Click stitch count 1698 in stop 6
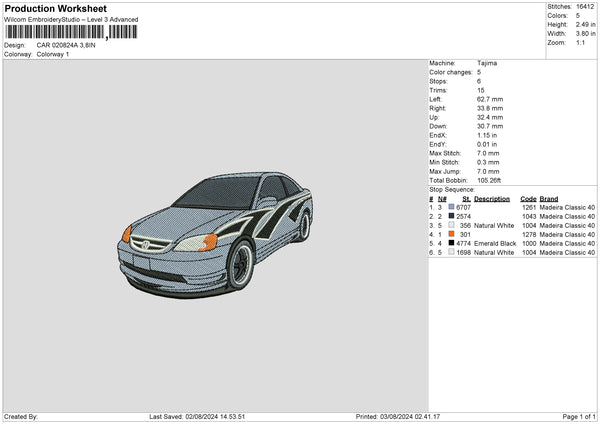The image size is (600, 424). pyautogui.click(x=463, y=252)
